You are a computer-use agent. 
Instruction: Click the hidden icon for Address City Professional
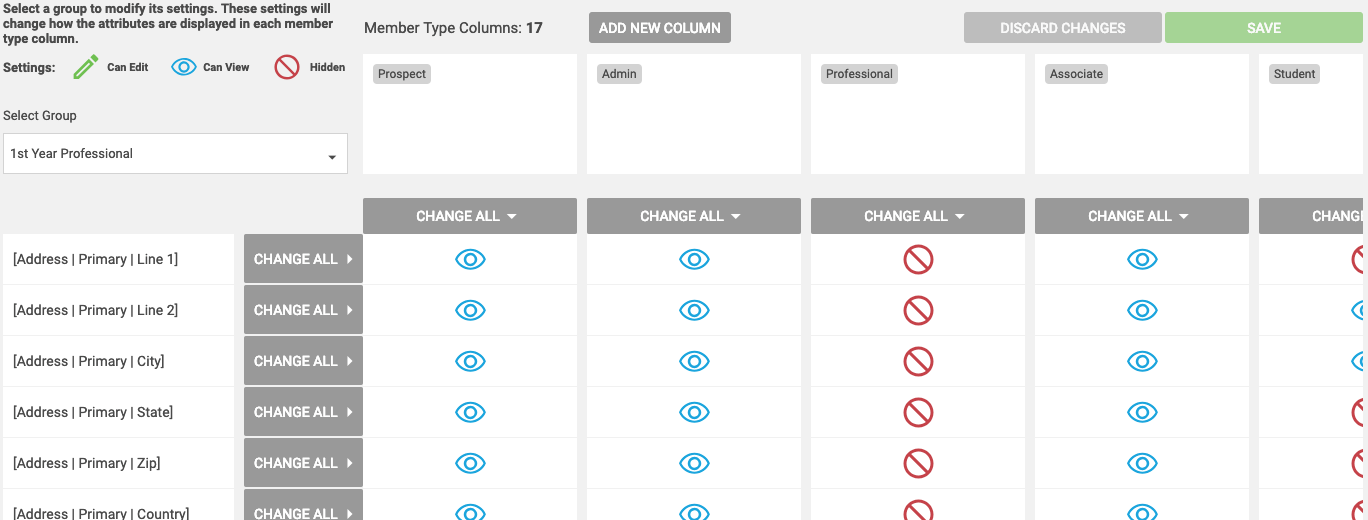click(x=918, y=361)
